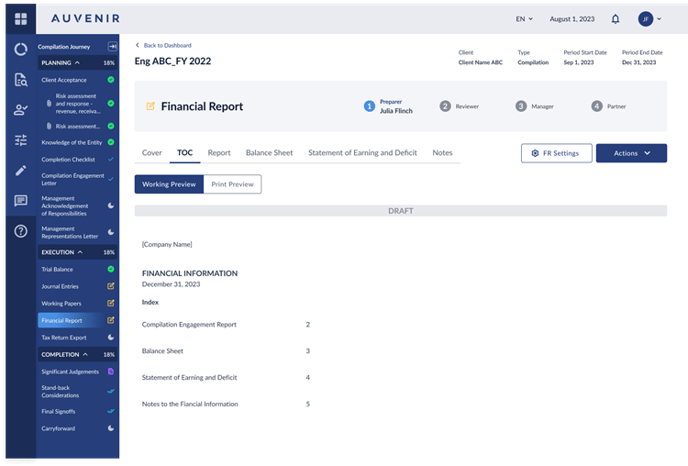
Task: Click the FR Settings button
Action: [556, 153]
